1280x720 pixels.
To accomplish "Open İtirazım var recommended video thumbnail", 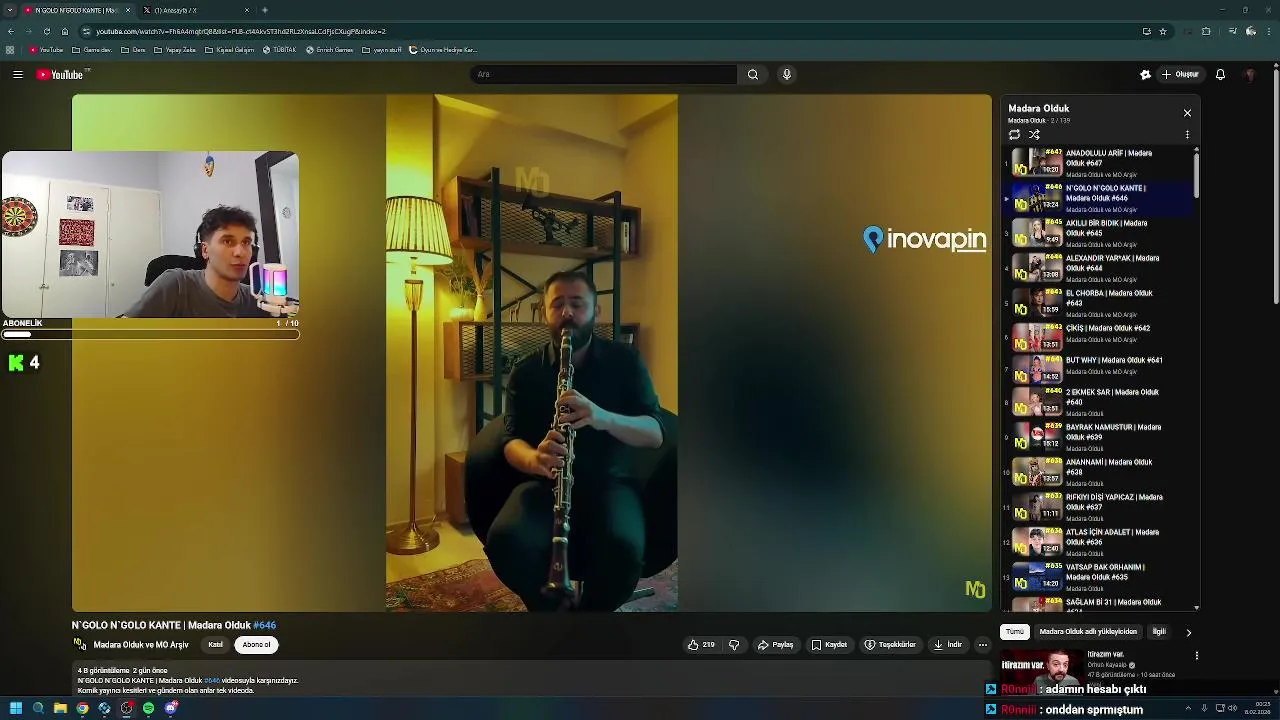I will pos(1040,670).
